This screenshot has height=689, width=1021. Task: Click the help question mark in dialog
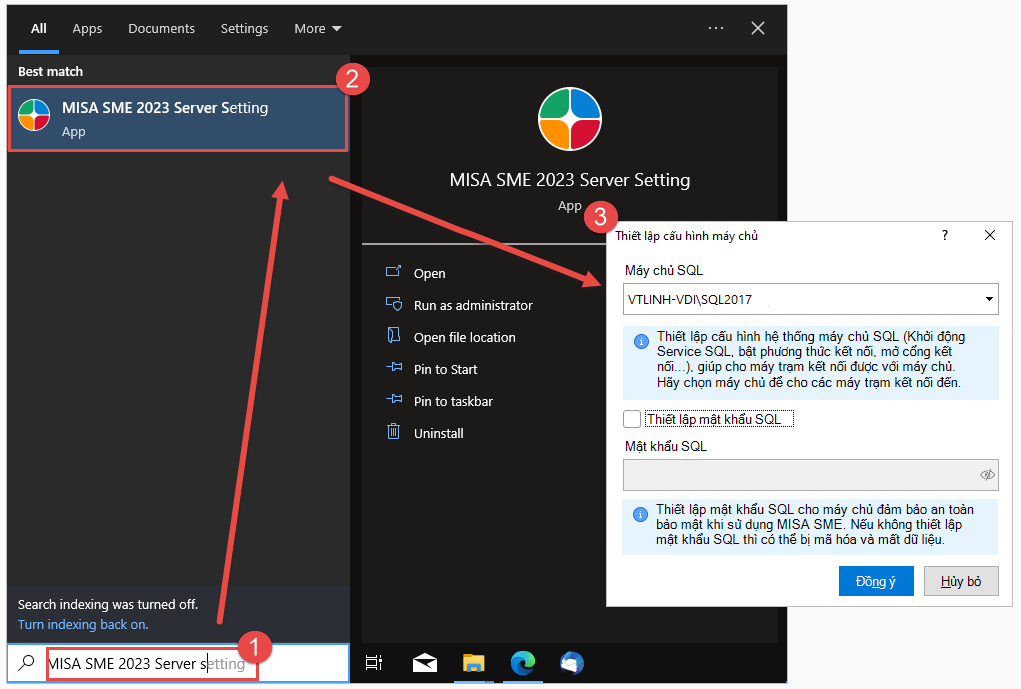[x=945, y=235]
